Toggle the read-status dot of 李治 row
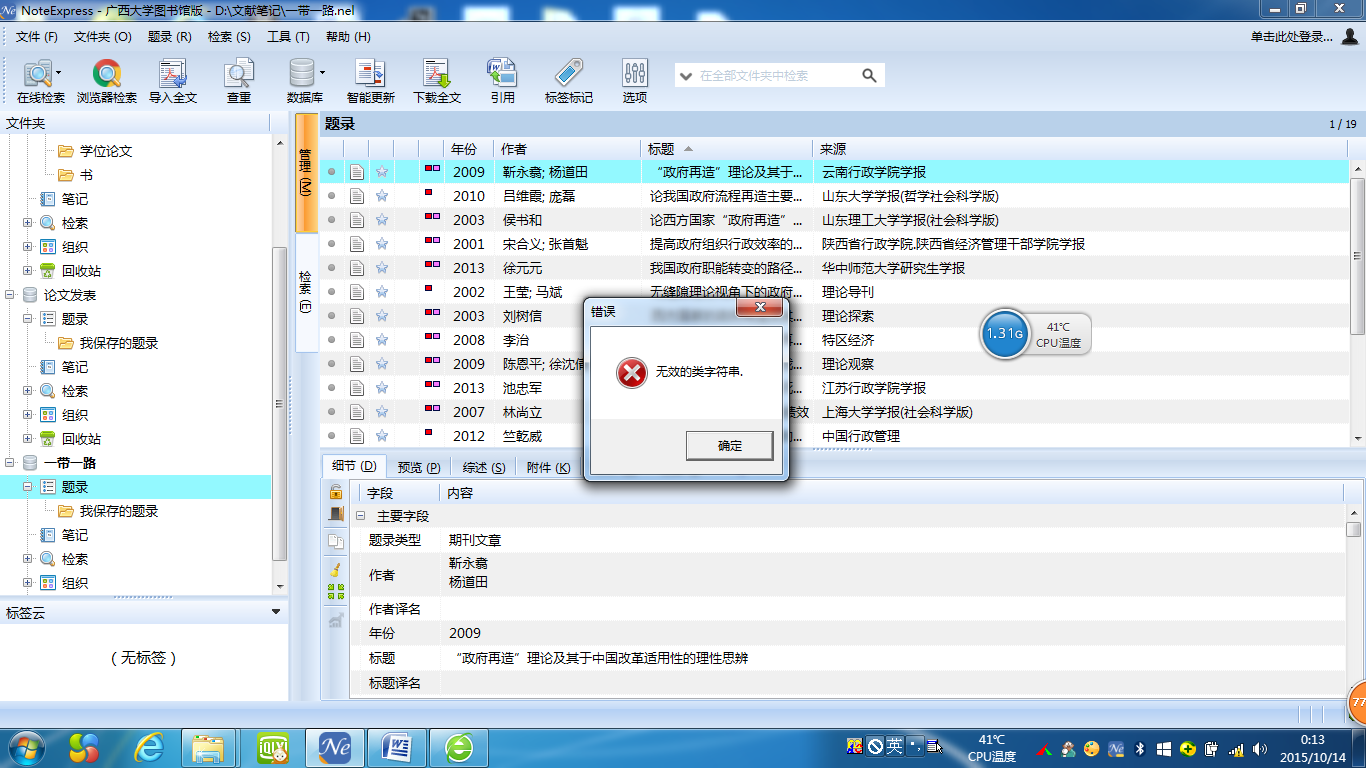The image size is (1366, 768). click(x=332, y=340)
